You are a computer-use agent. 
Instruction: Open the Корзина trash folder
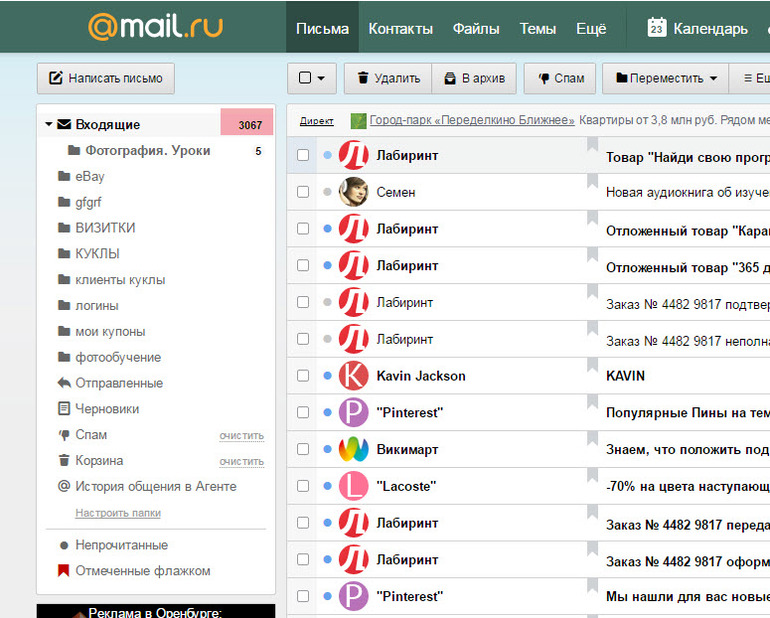click(90, 461)
